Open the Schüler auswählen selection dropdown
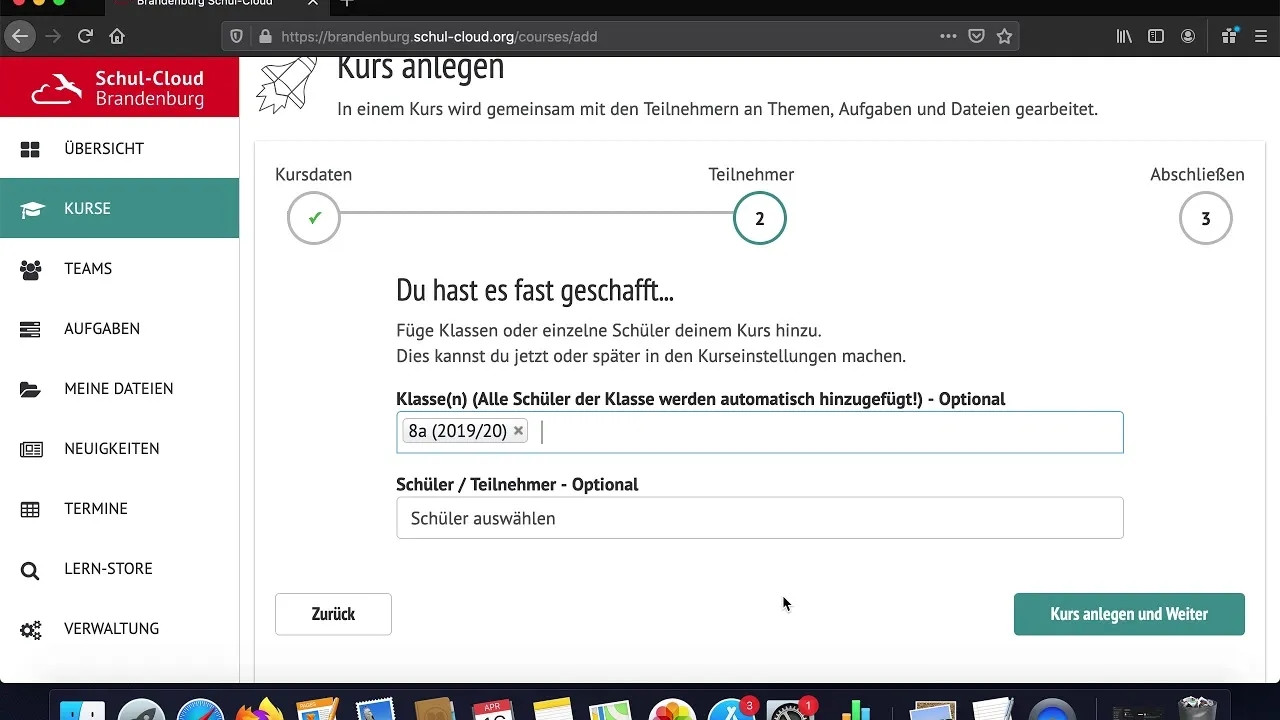The width and height of the screenshot is (1280, 720). coord(760,518)
